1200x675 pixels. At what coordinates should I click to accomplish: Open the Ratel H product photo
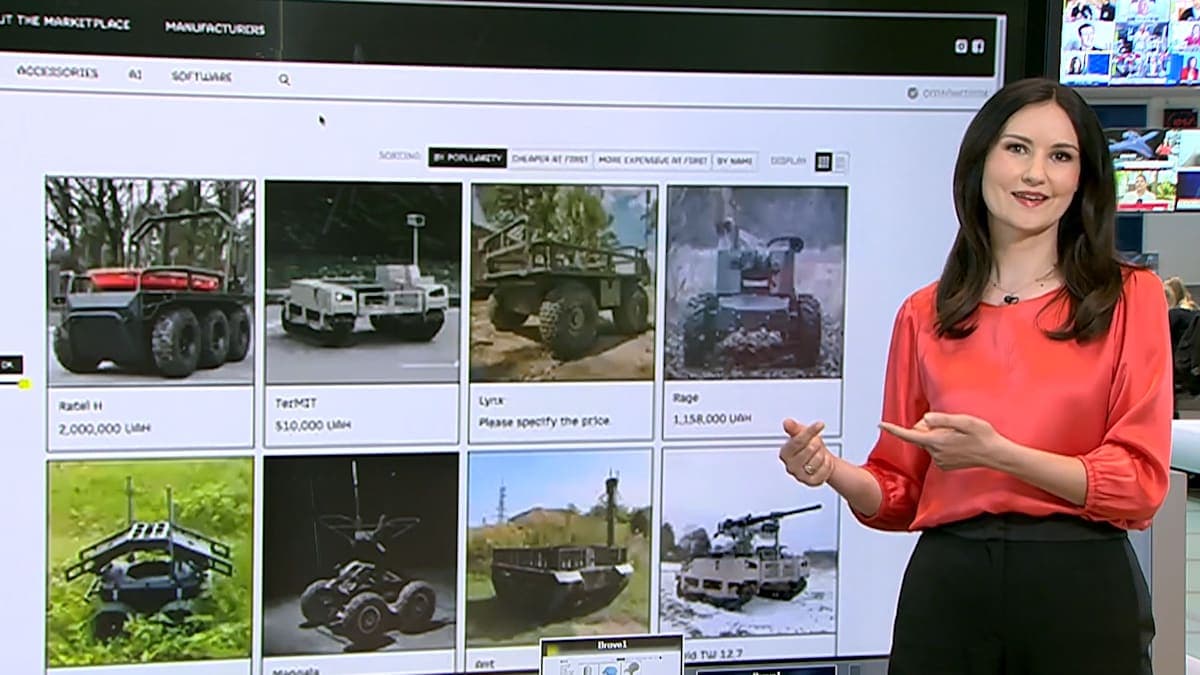coord(150,281)
